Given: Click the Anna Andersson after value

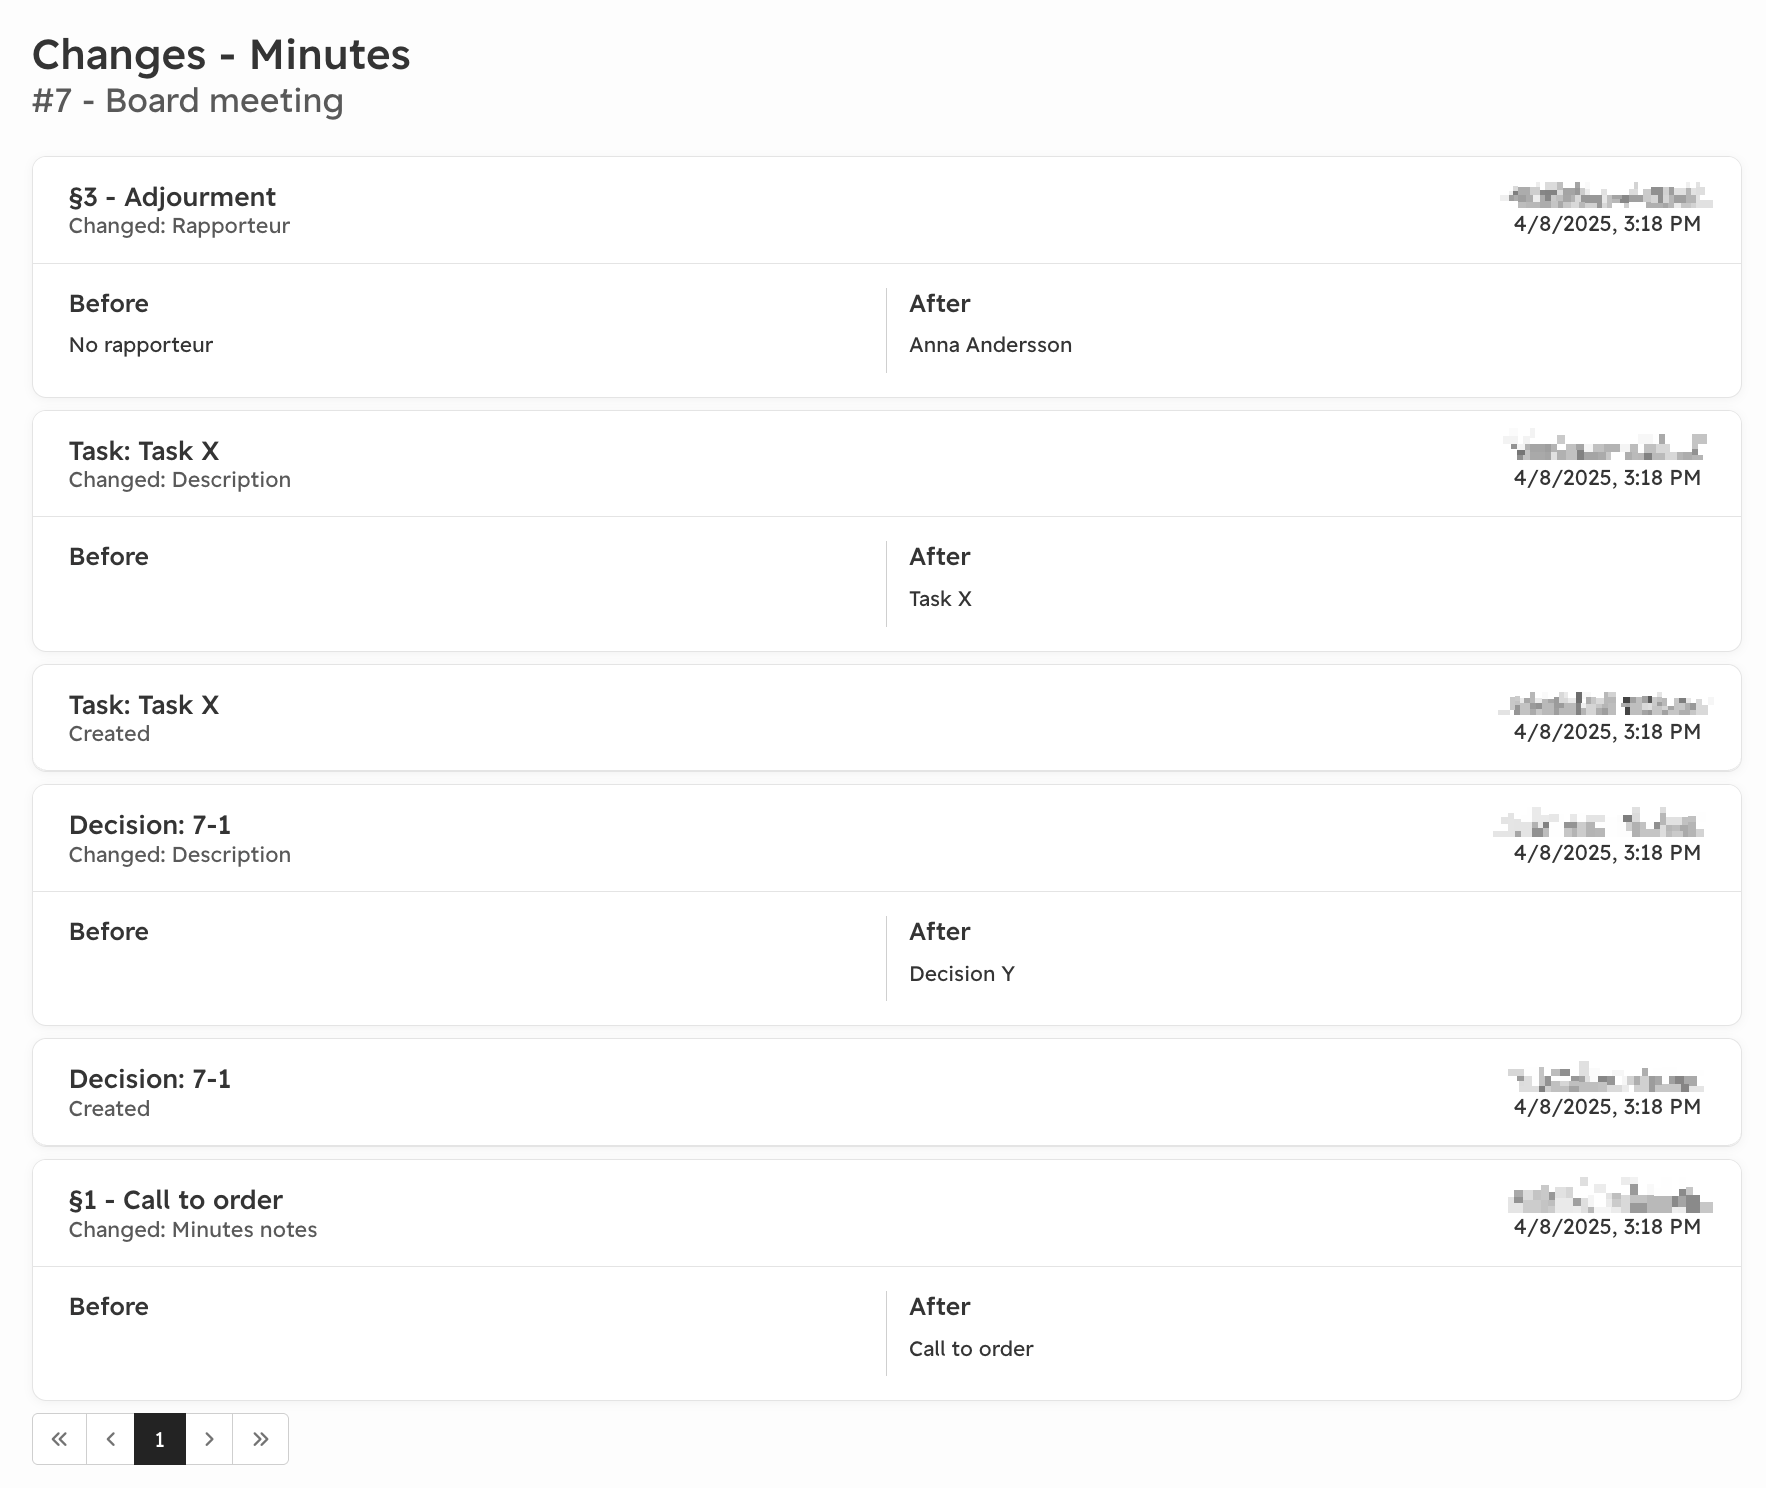Looking at the screenshot, I should click(x=990, y=345).
